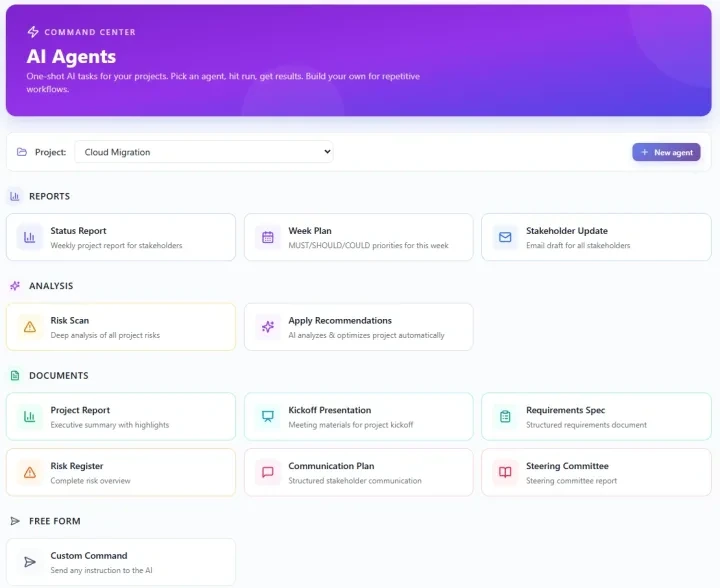720x588 pixels.
Task: Click 'MUST/SHOULD/COULD priorities for this week' text
Action: click(368, 246)
